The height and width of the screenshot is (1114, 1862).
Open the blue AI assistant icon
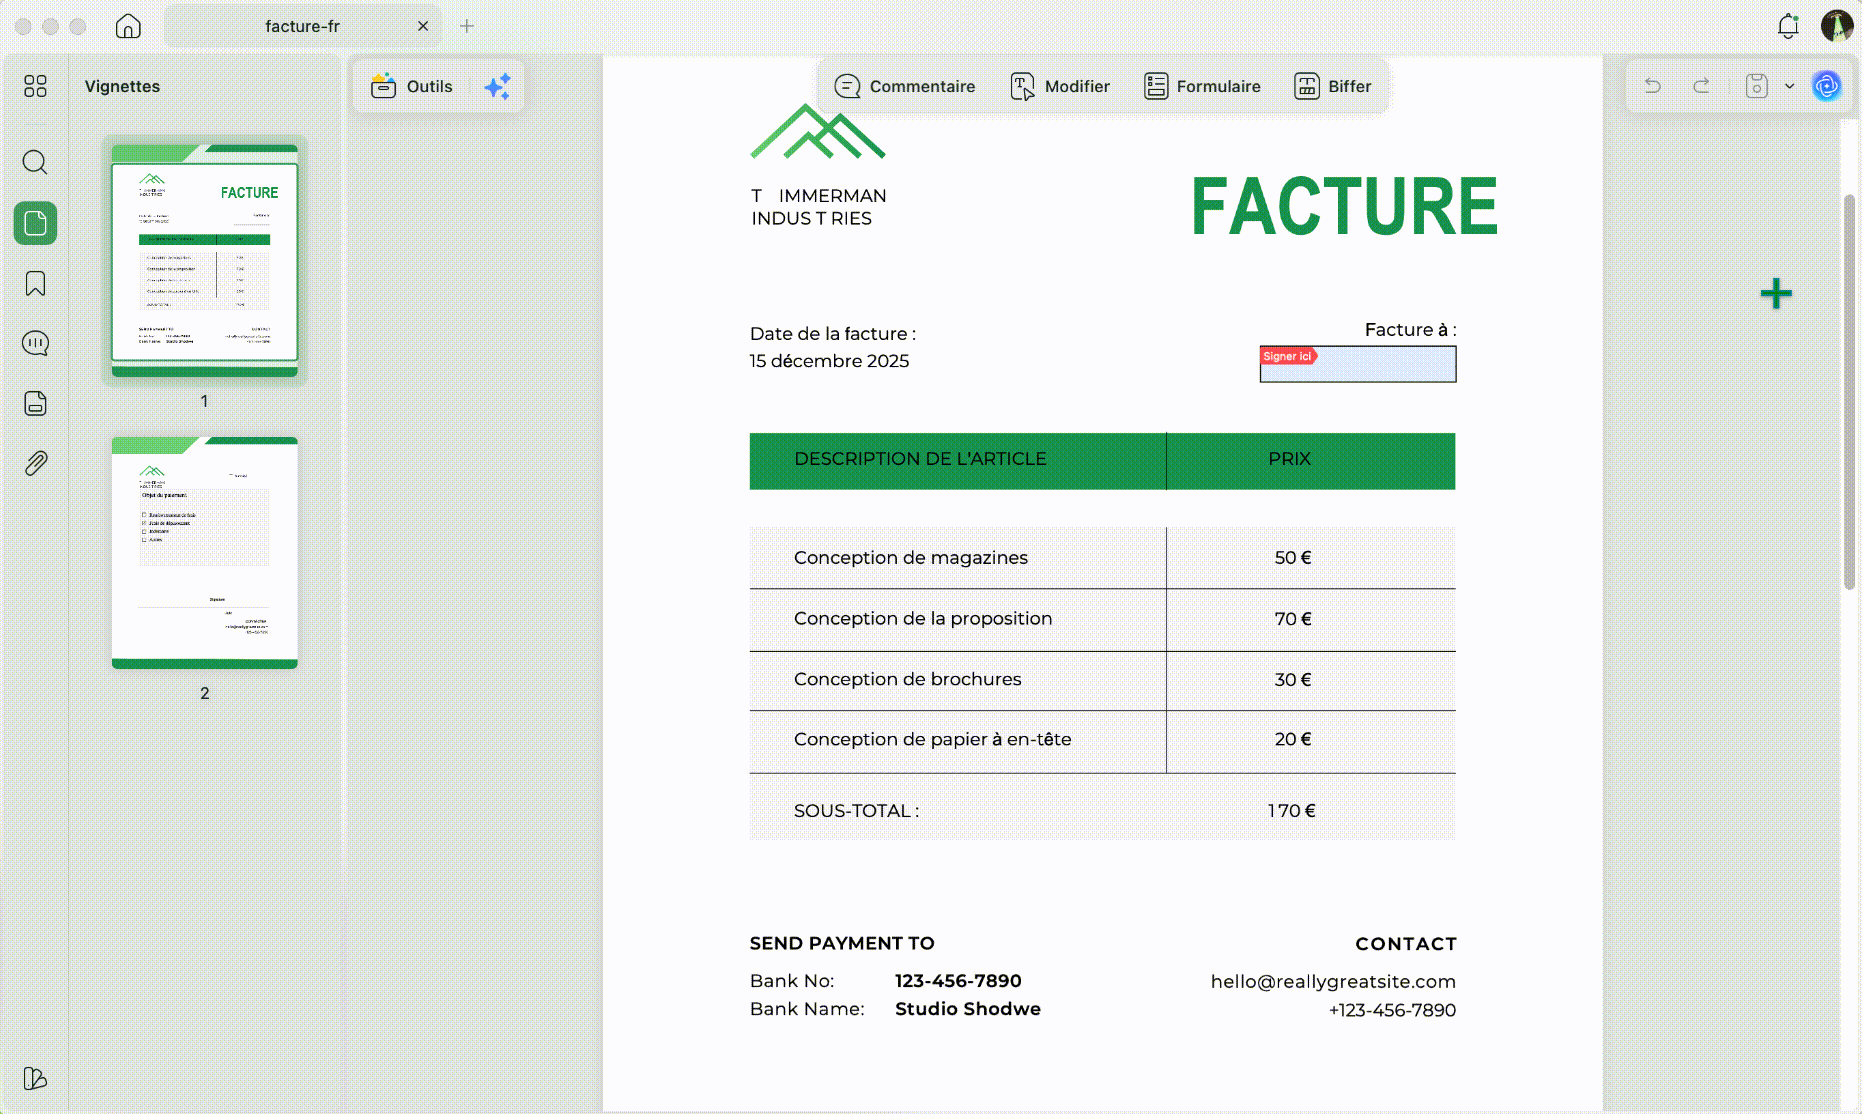(x=1827, y=87)
